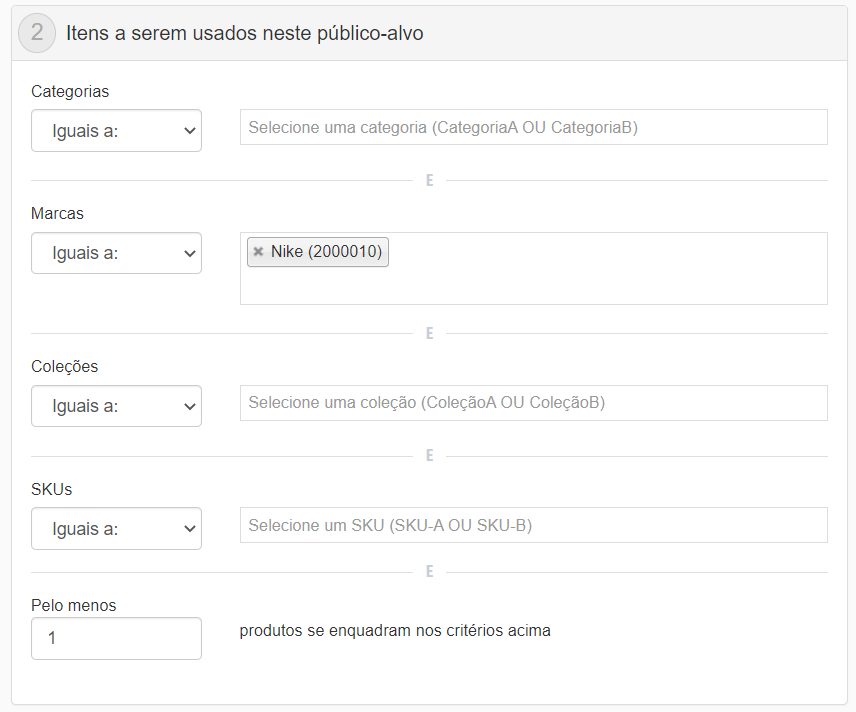
Task: Open the SKUs condition dropdown
Action: (x=116, y=528)
